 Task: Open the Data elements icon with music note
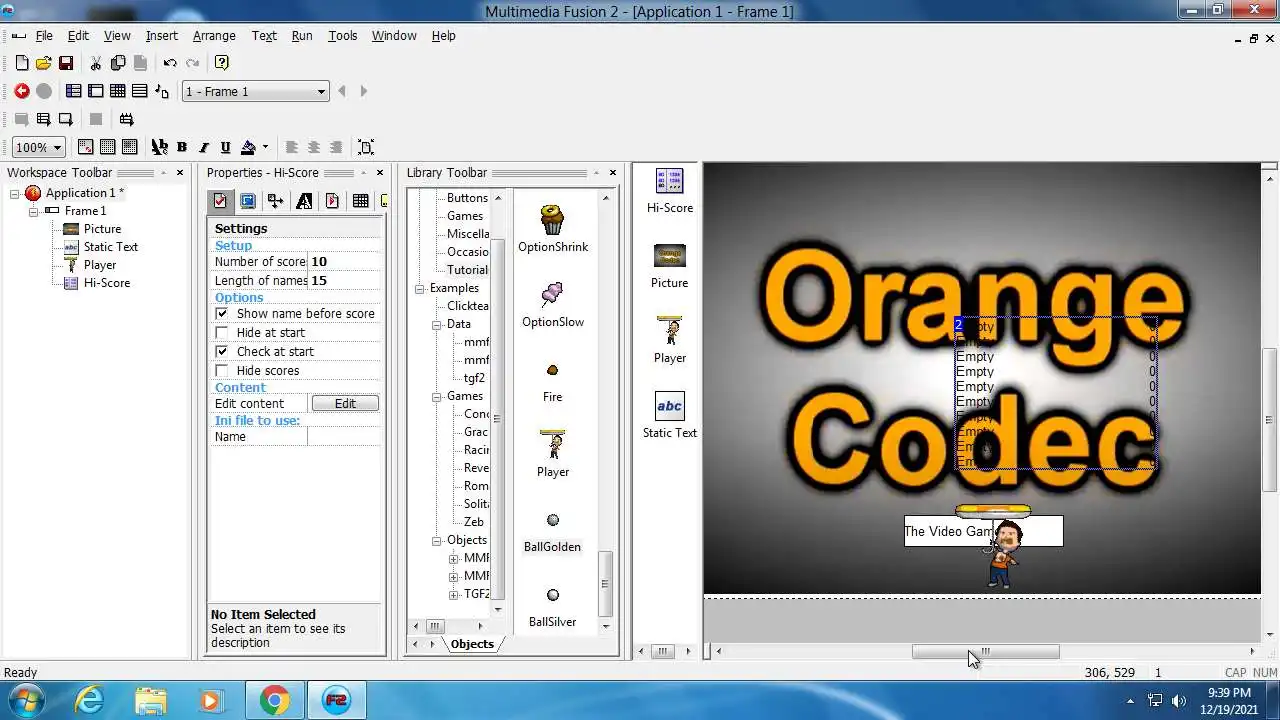[162, 91]
